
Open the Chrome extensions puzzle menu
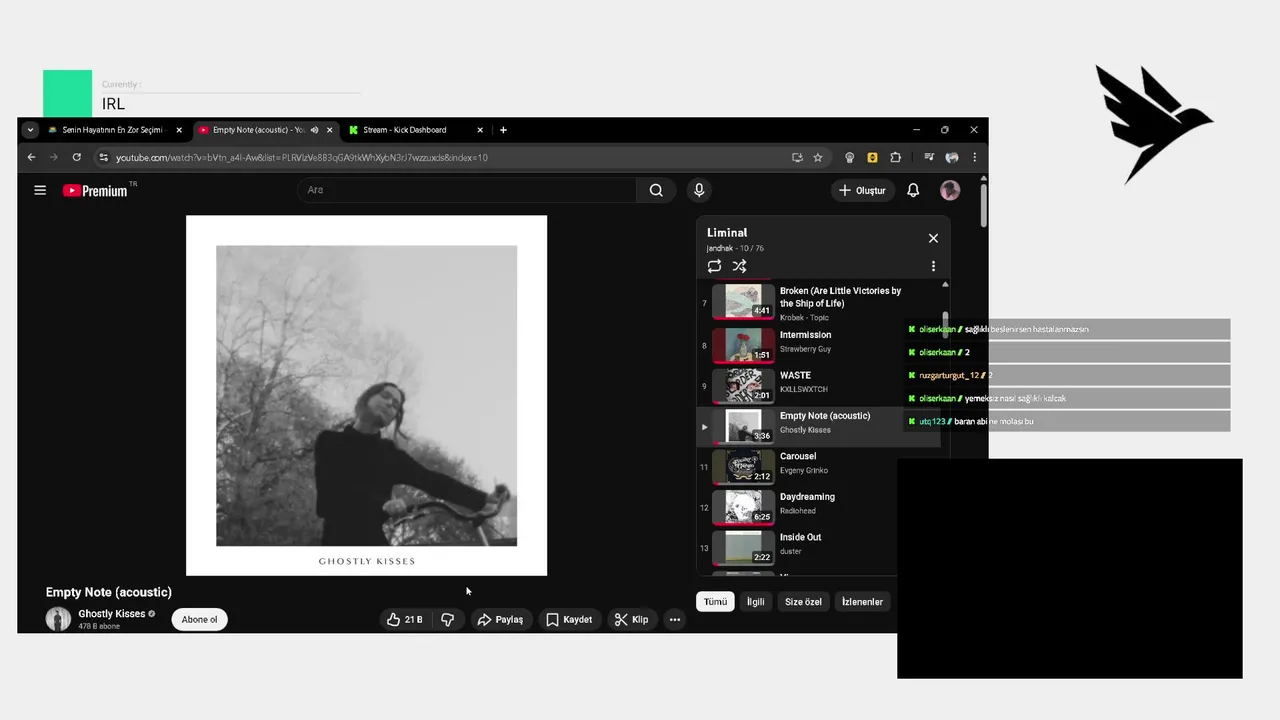[895, 157]
